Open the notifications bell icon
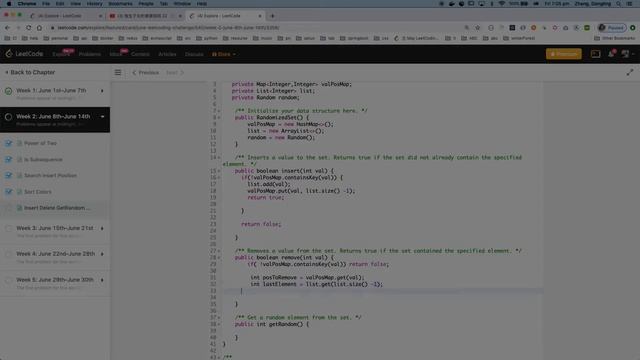640x360 pixels. (611, 54)
